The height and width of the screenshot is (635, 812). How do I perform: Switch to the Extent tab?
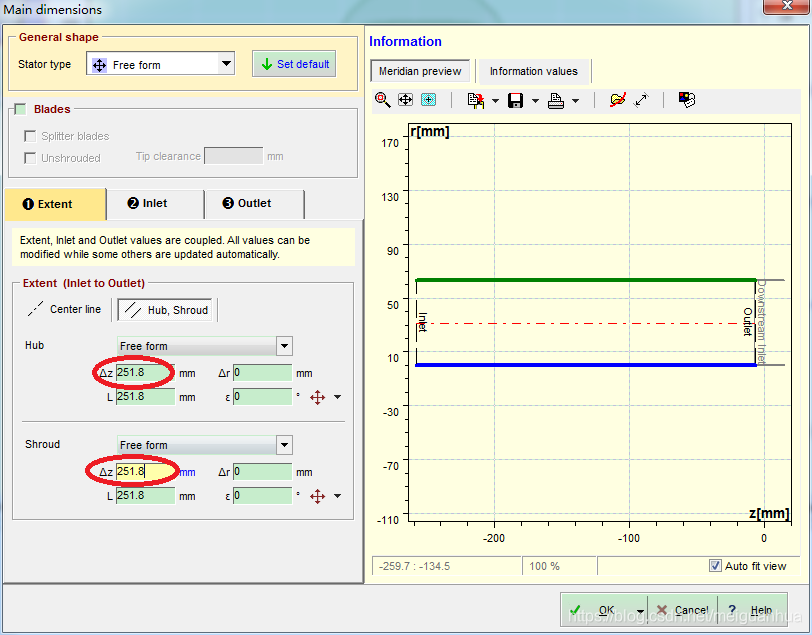(55, 204)
